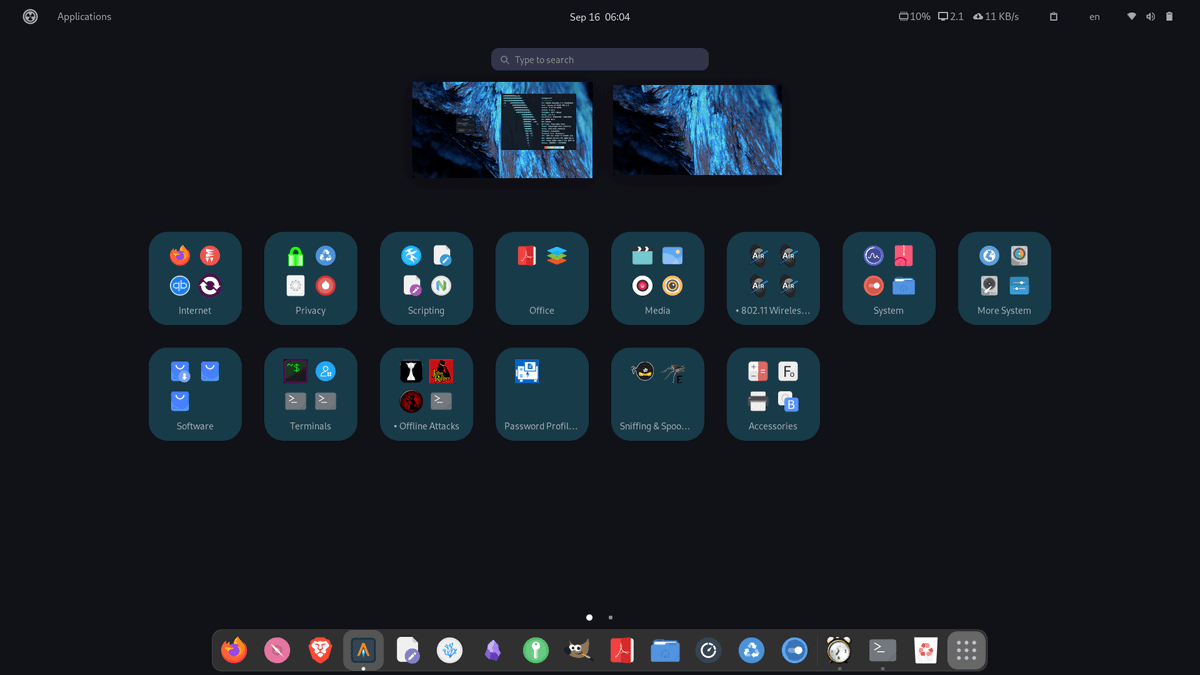Open the text editor dock icon

pos(407,651)
